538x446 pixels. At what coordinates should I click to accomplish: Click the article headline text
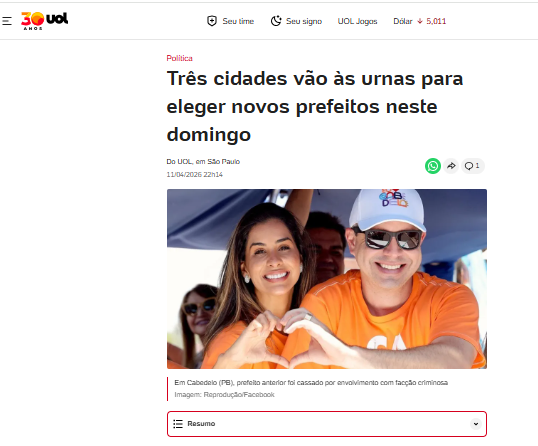point(315,106)
